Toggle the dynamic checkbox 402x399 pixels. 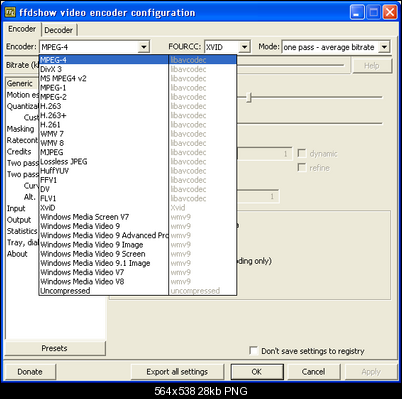302,153
